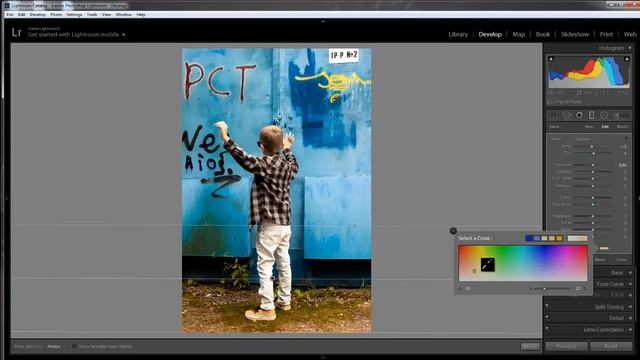Expand the Detail panel
Viewport: 640px width, 360px height.
[630, 318]
